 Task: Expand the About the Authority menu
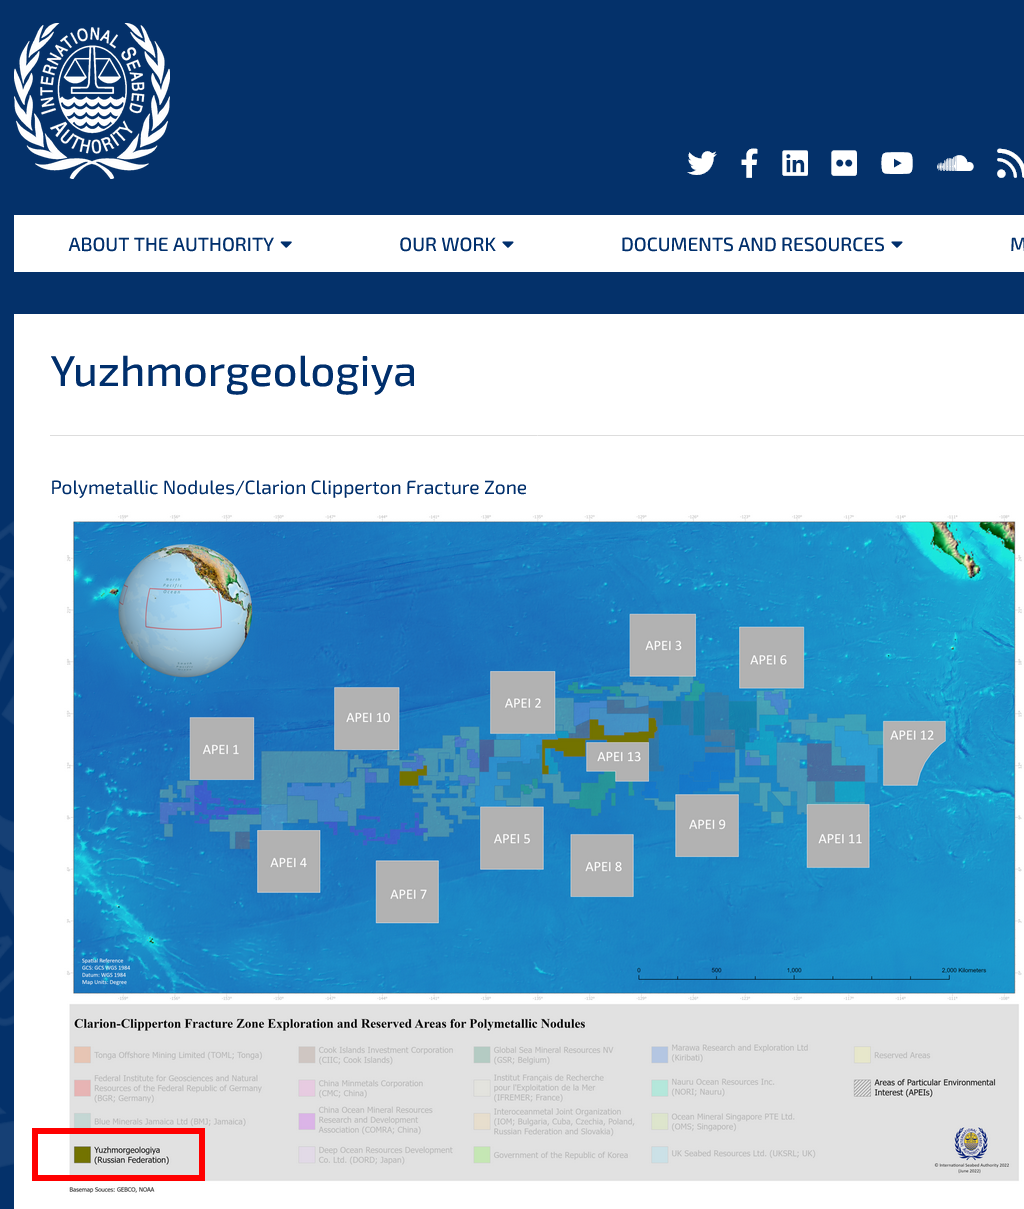[180, 244]
